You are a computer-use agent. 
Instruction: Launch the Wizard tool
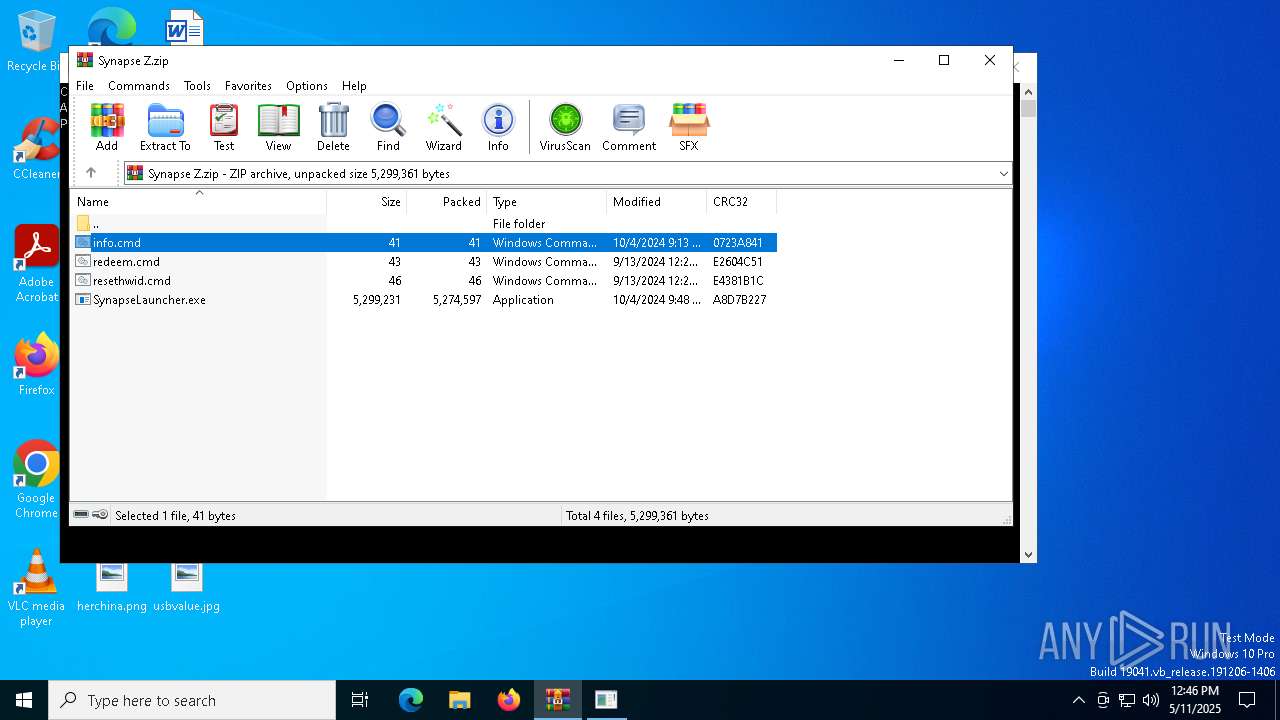tap(443, 127)
